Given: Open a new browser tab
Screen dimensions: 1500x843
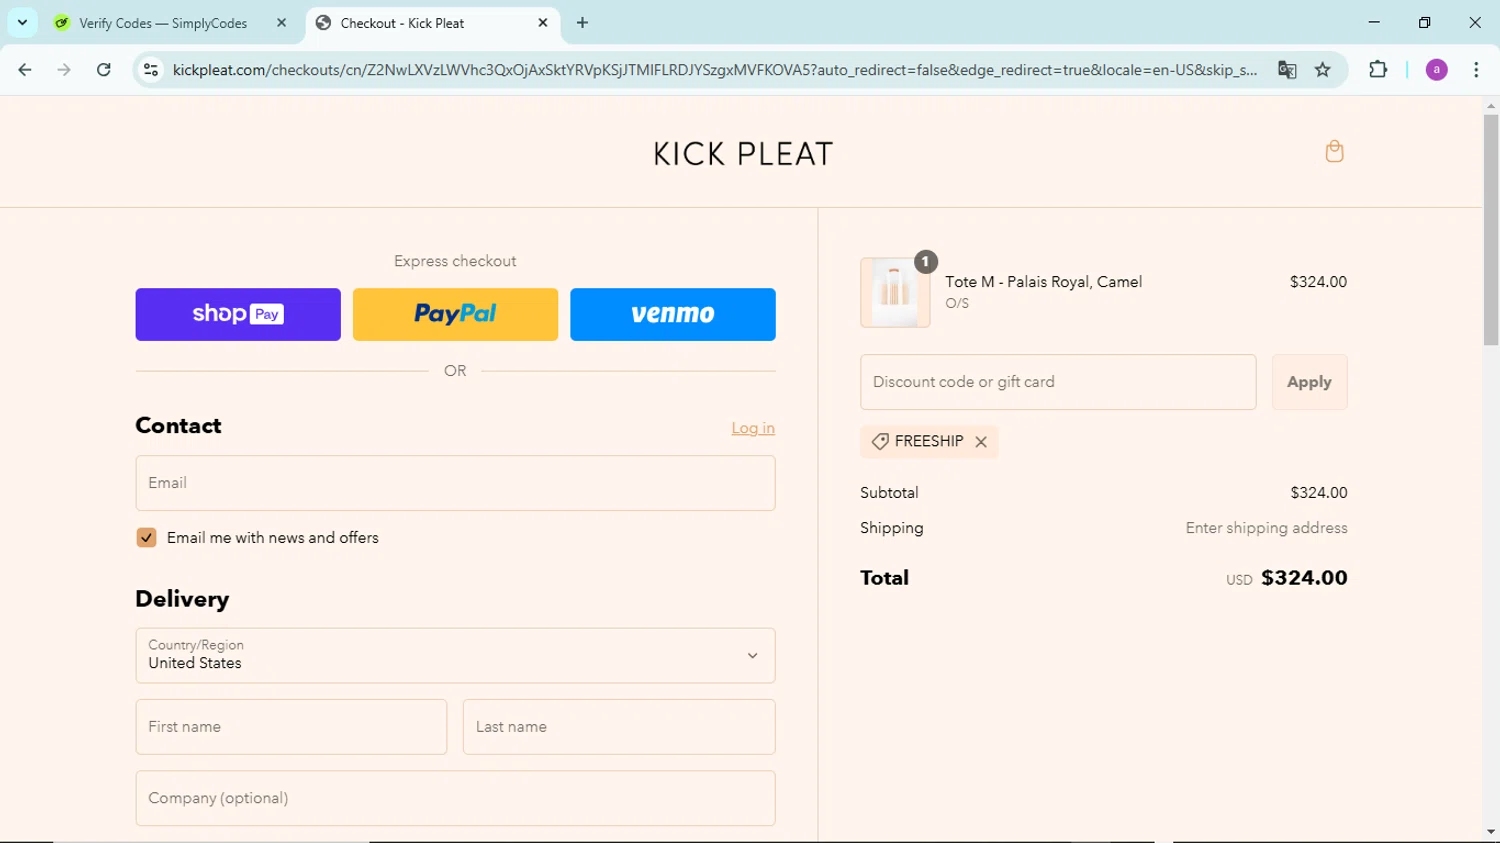Looking at the screenshot, I should 583,23.
